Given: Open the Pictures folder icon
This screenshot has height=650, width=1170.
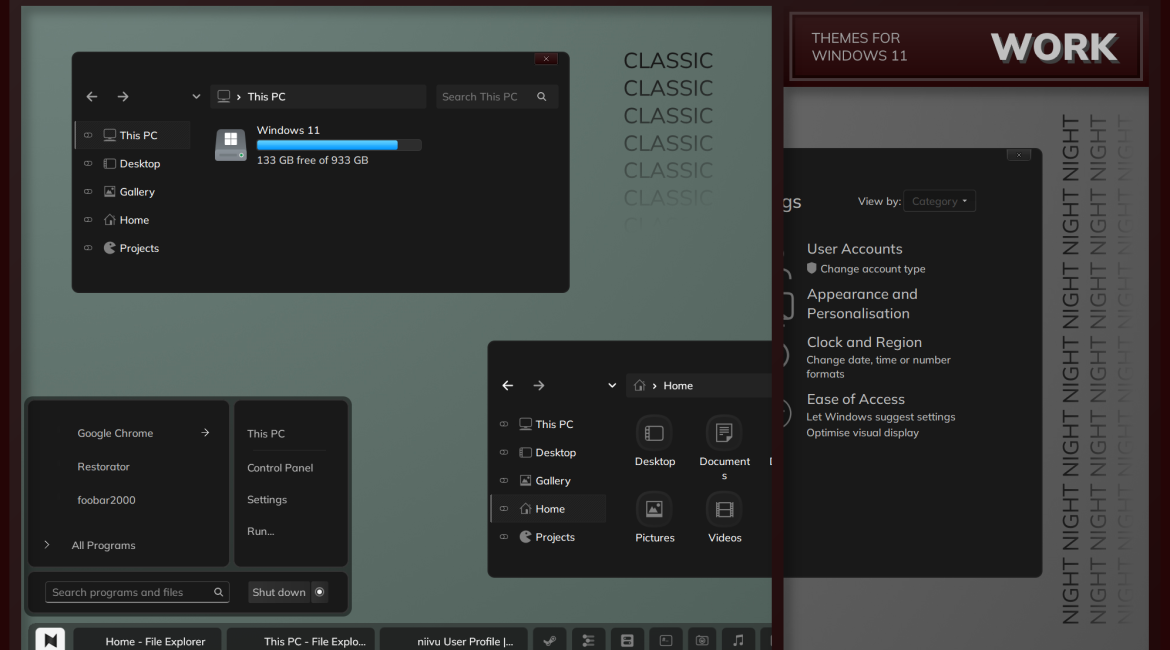Looking at the screenshot, I should pyautogui.click(x=654, y=510).
